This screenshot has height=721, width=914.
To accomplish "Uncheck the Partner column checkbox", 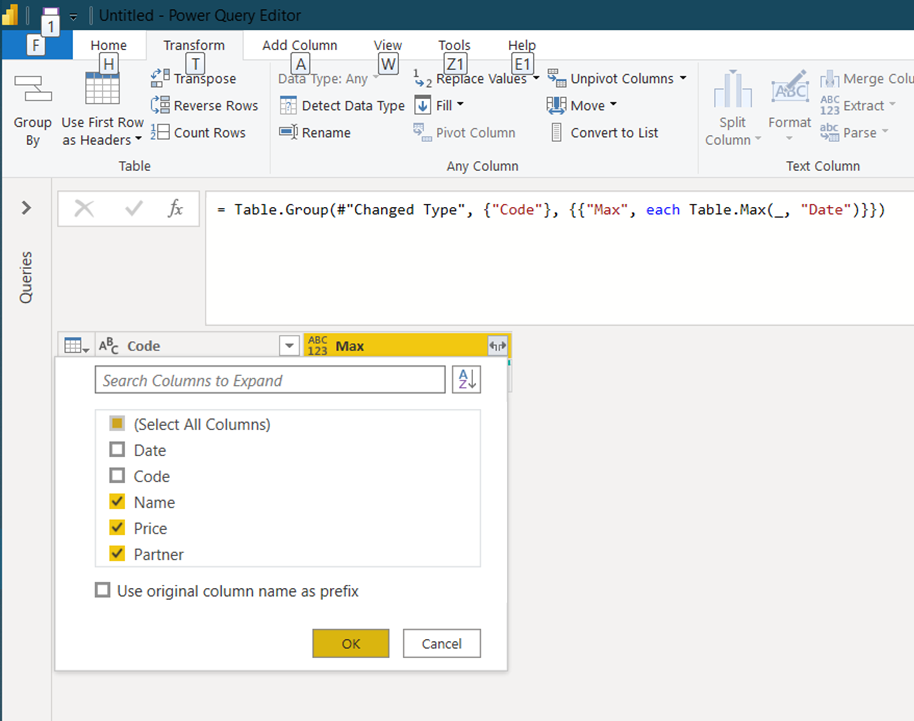I will [x=117, y=554].
